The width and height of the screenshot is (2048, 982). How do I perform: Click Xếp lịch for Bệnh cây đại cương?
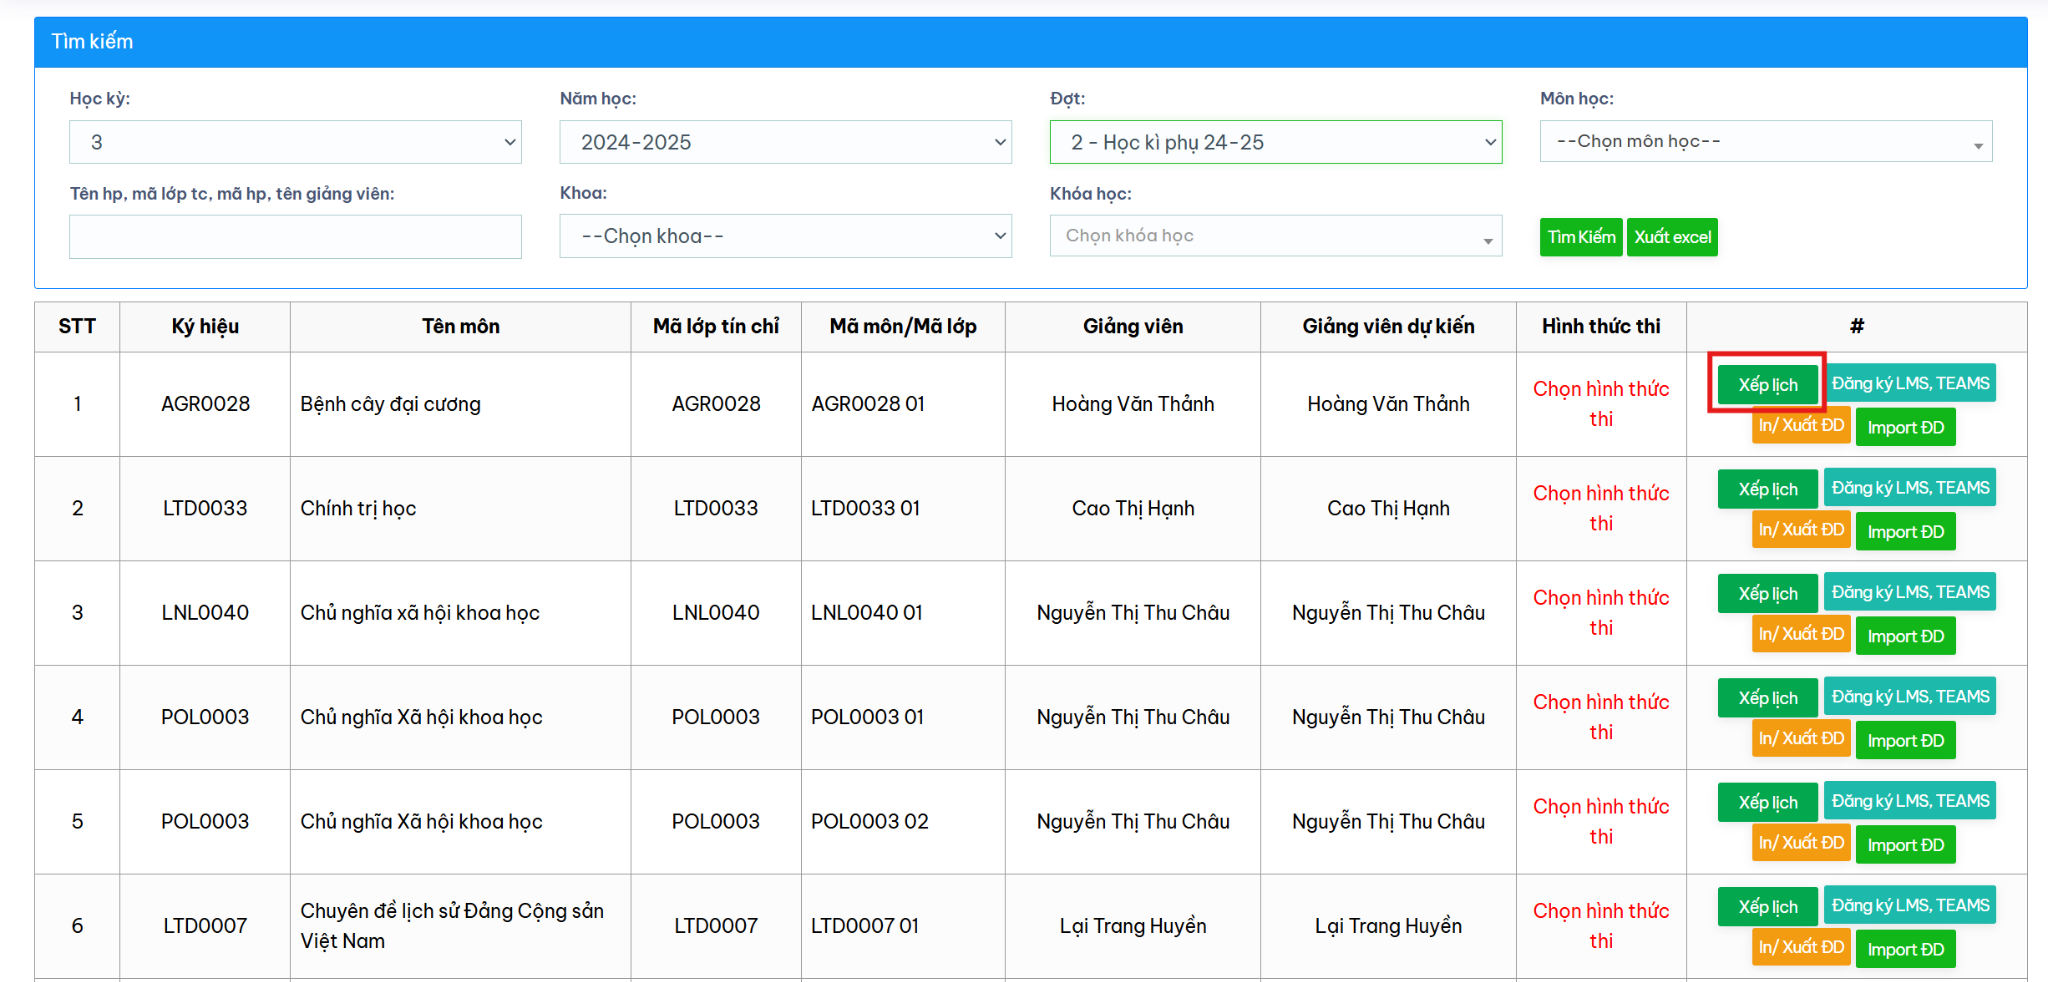click(1767, 385)
